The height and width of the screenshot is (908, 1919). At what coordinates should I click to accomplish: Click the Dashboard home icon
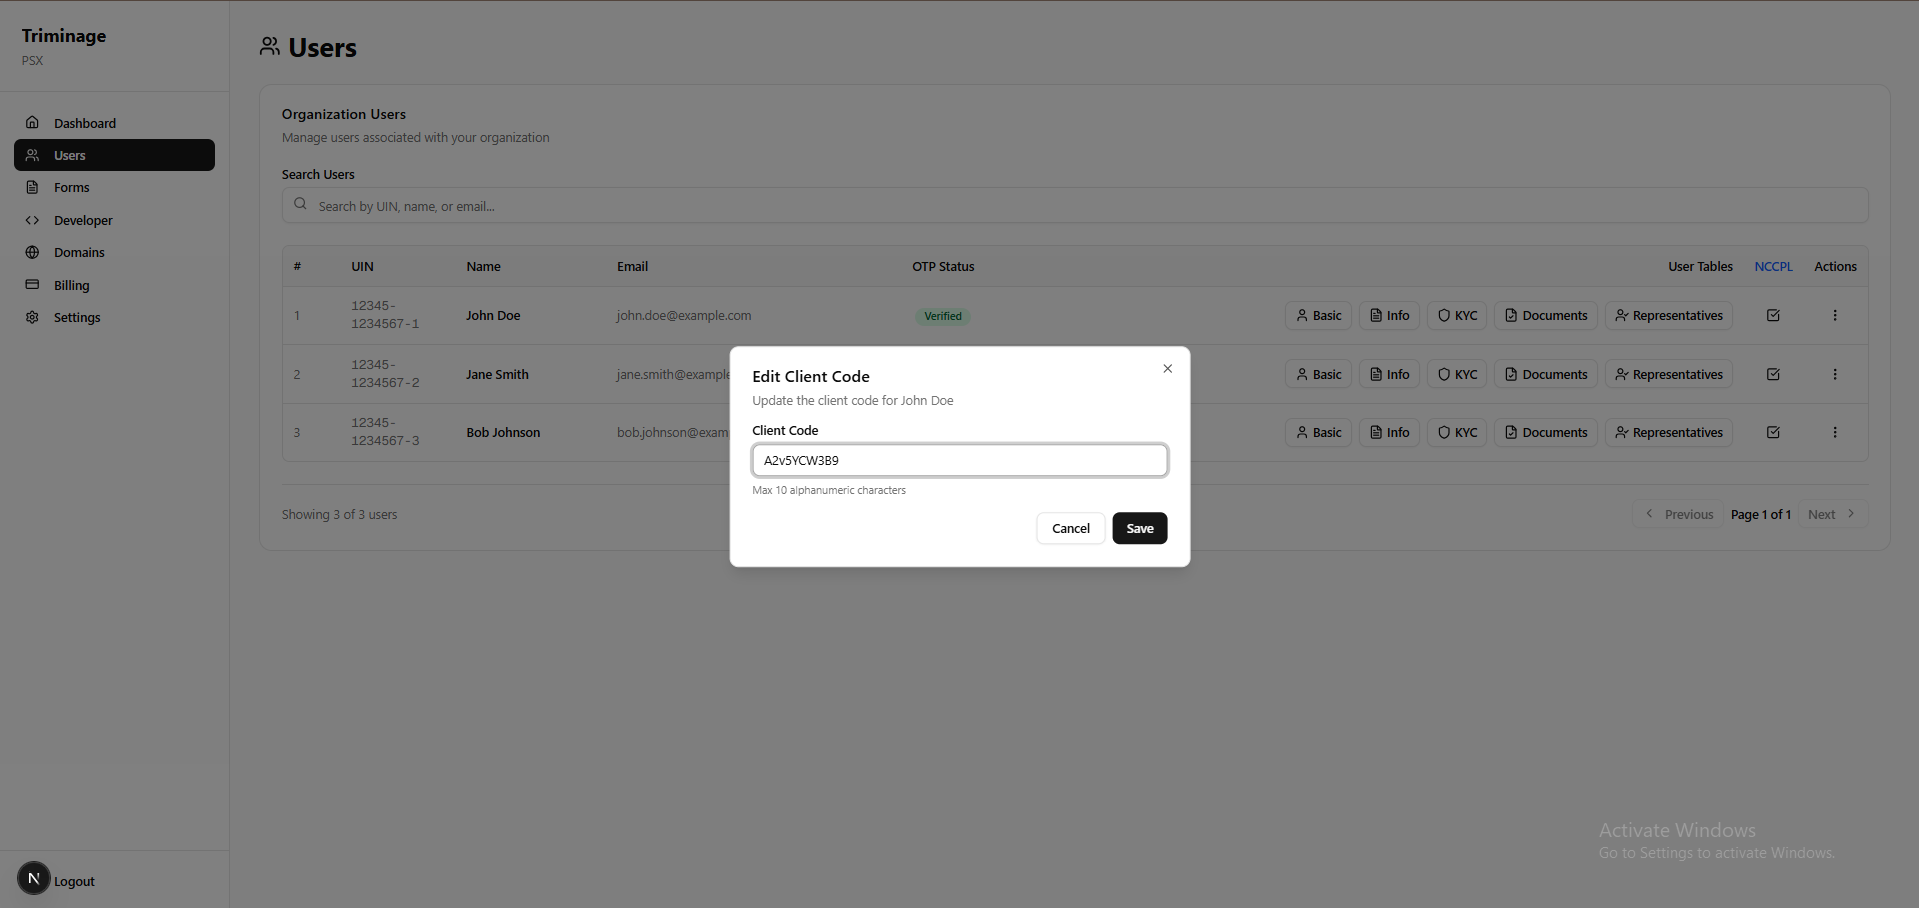pyautogui.click(x=33, y=121)
